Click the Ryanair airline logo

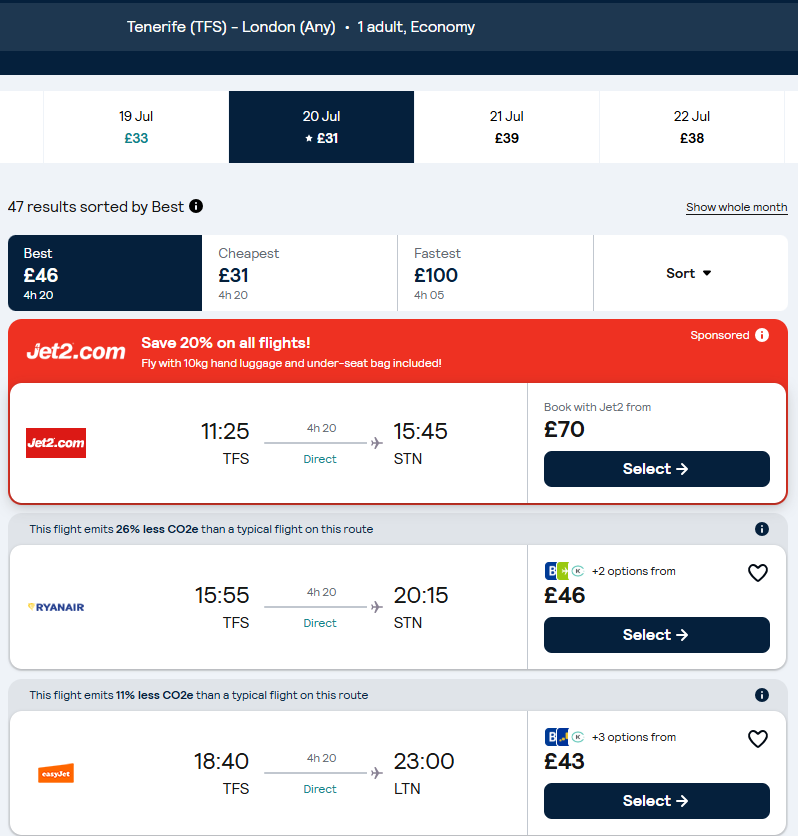pos(56,607)
